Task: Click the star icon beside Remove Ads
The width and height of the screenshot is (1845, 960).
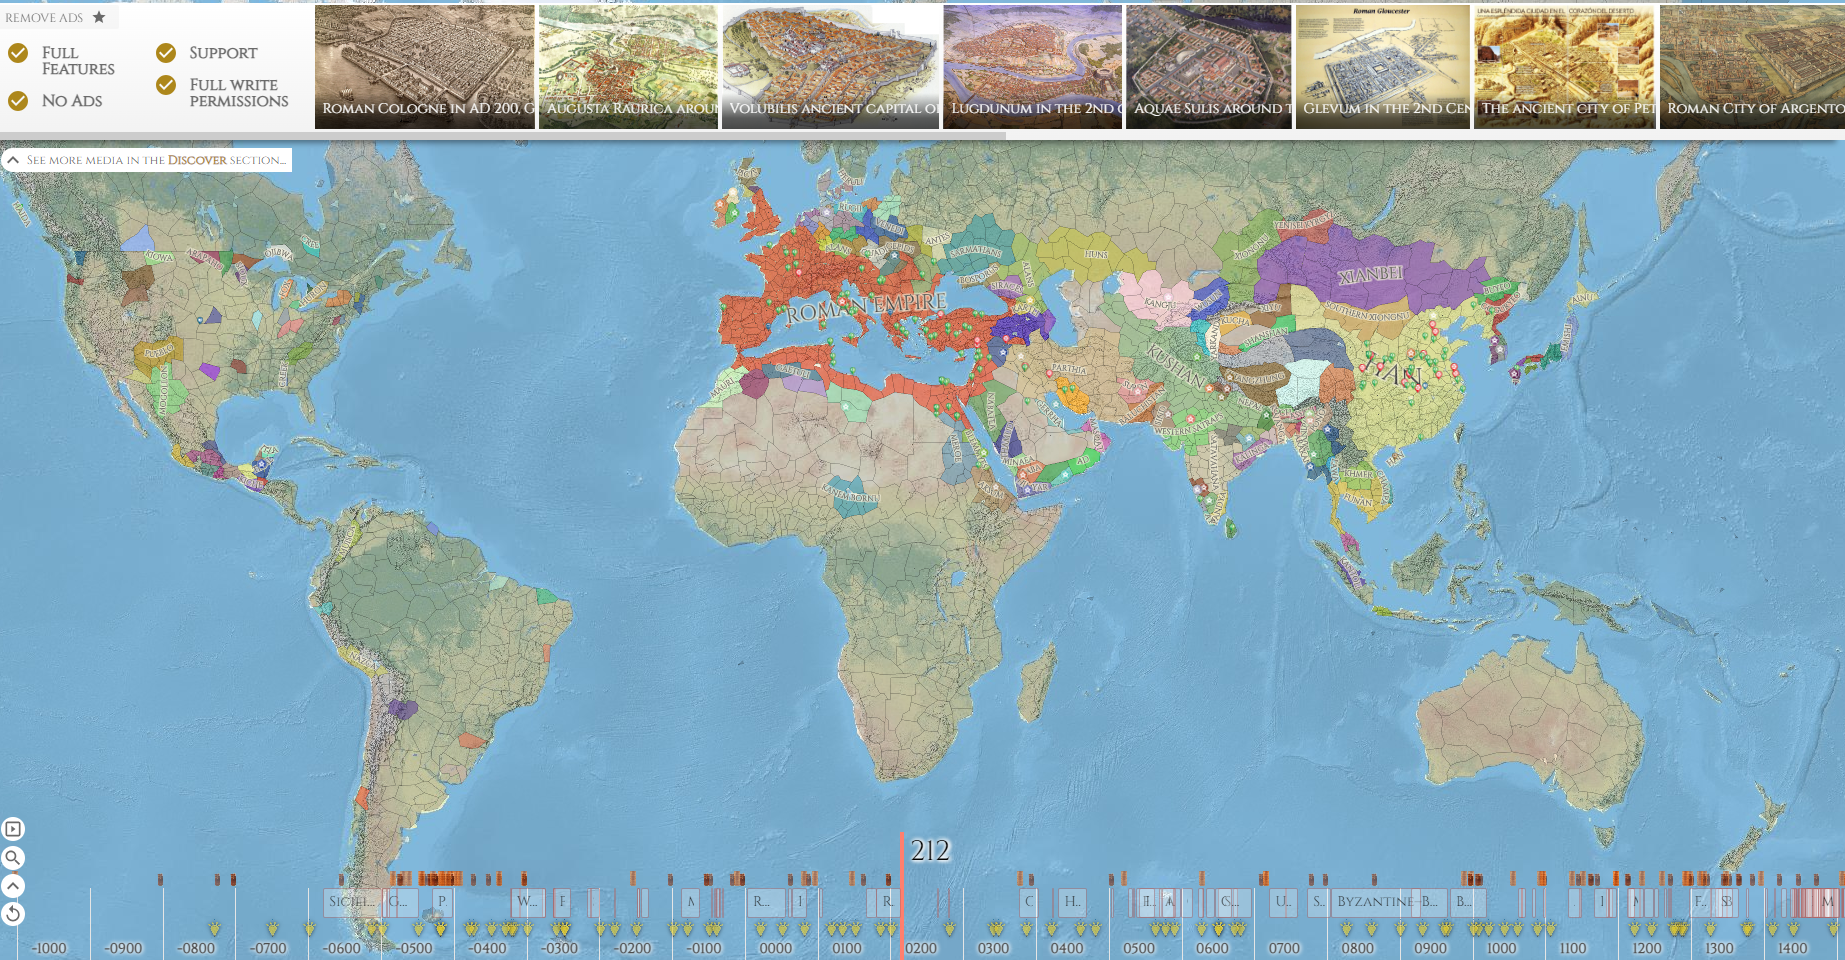Action: [99, 17]
